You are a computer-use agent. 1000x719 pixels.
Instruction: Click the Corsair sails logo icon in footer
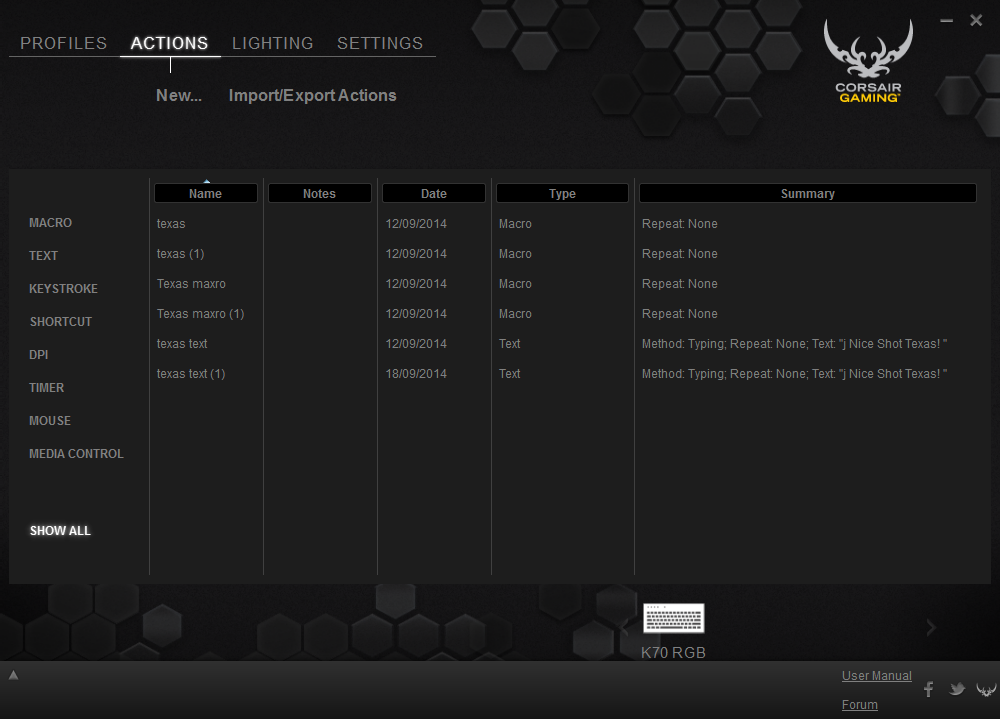click(986, 690)
